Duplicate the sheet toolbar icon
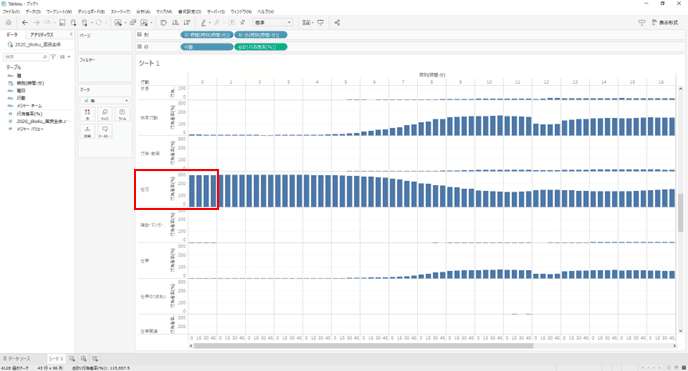Image resolution: width=688 pixels, height=371 pixels. tap(133, 22)
